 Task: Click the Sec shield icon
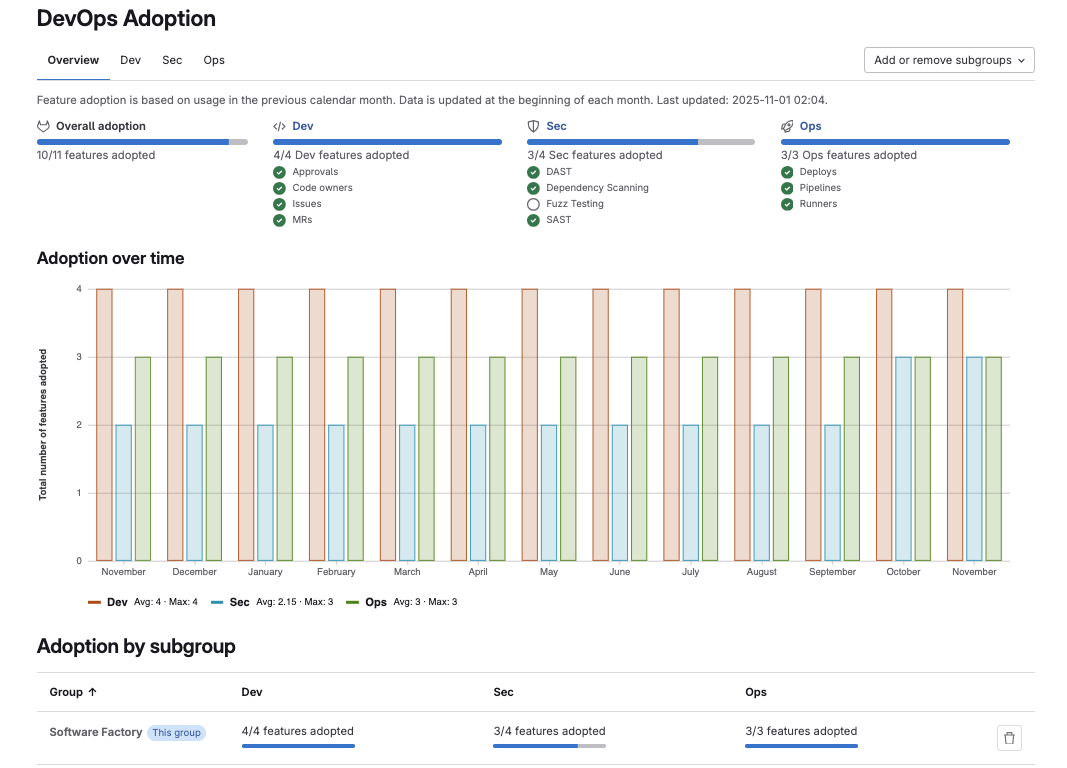(x=534, y=127)
